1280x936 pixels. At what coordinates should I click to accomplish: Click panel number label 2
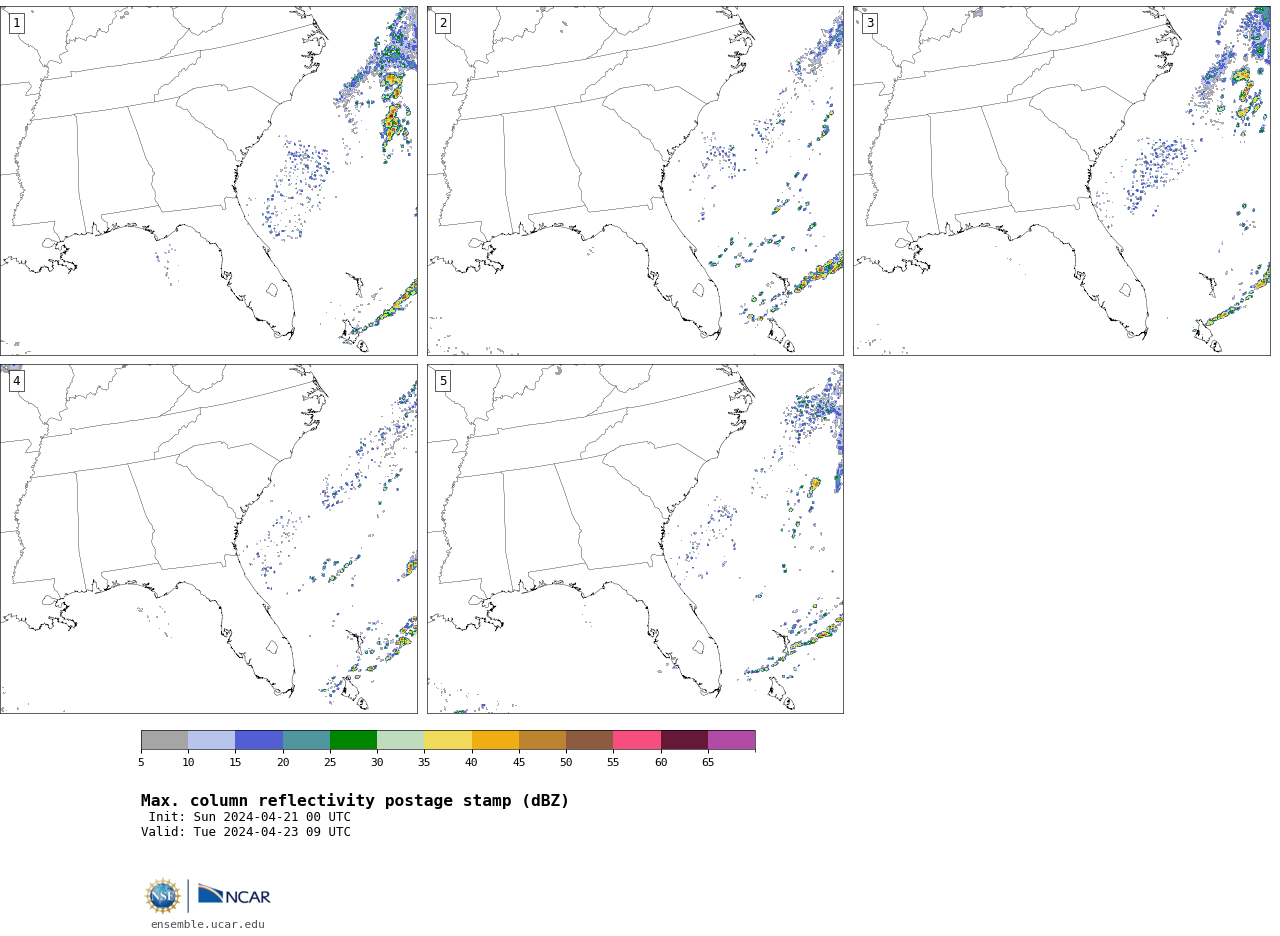click(x=443, y=23)
